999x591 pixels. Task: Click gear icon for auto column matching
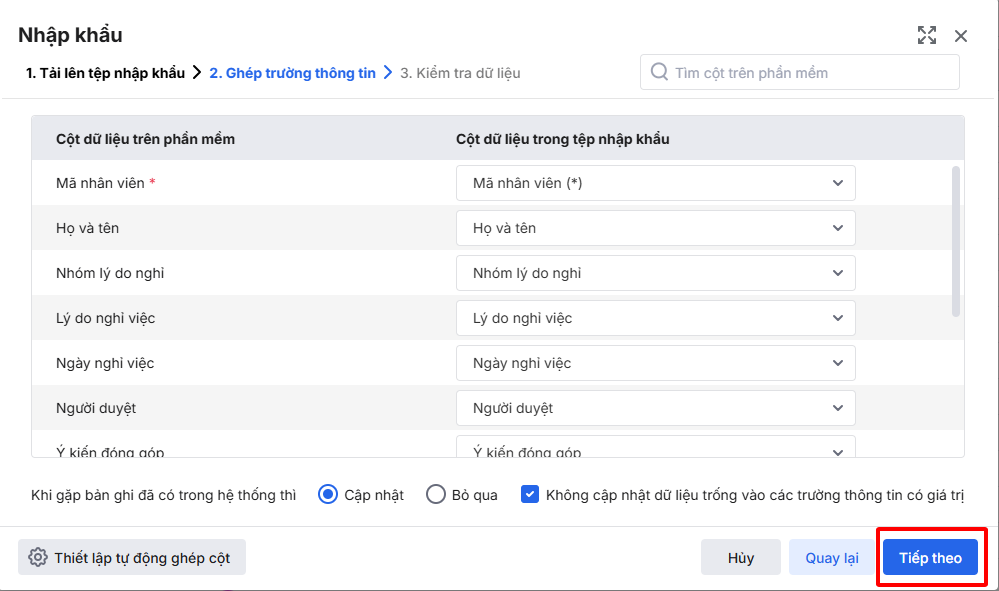[38, 557]
